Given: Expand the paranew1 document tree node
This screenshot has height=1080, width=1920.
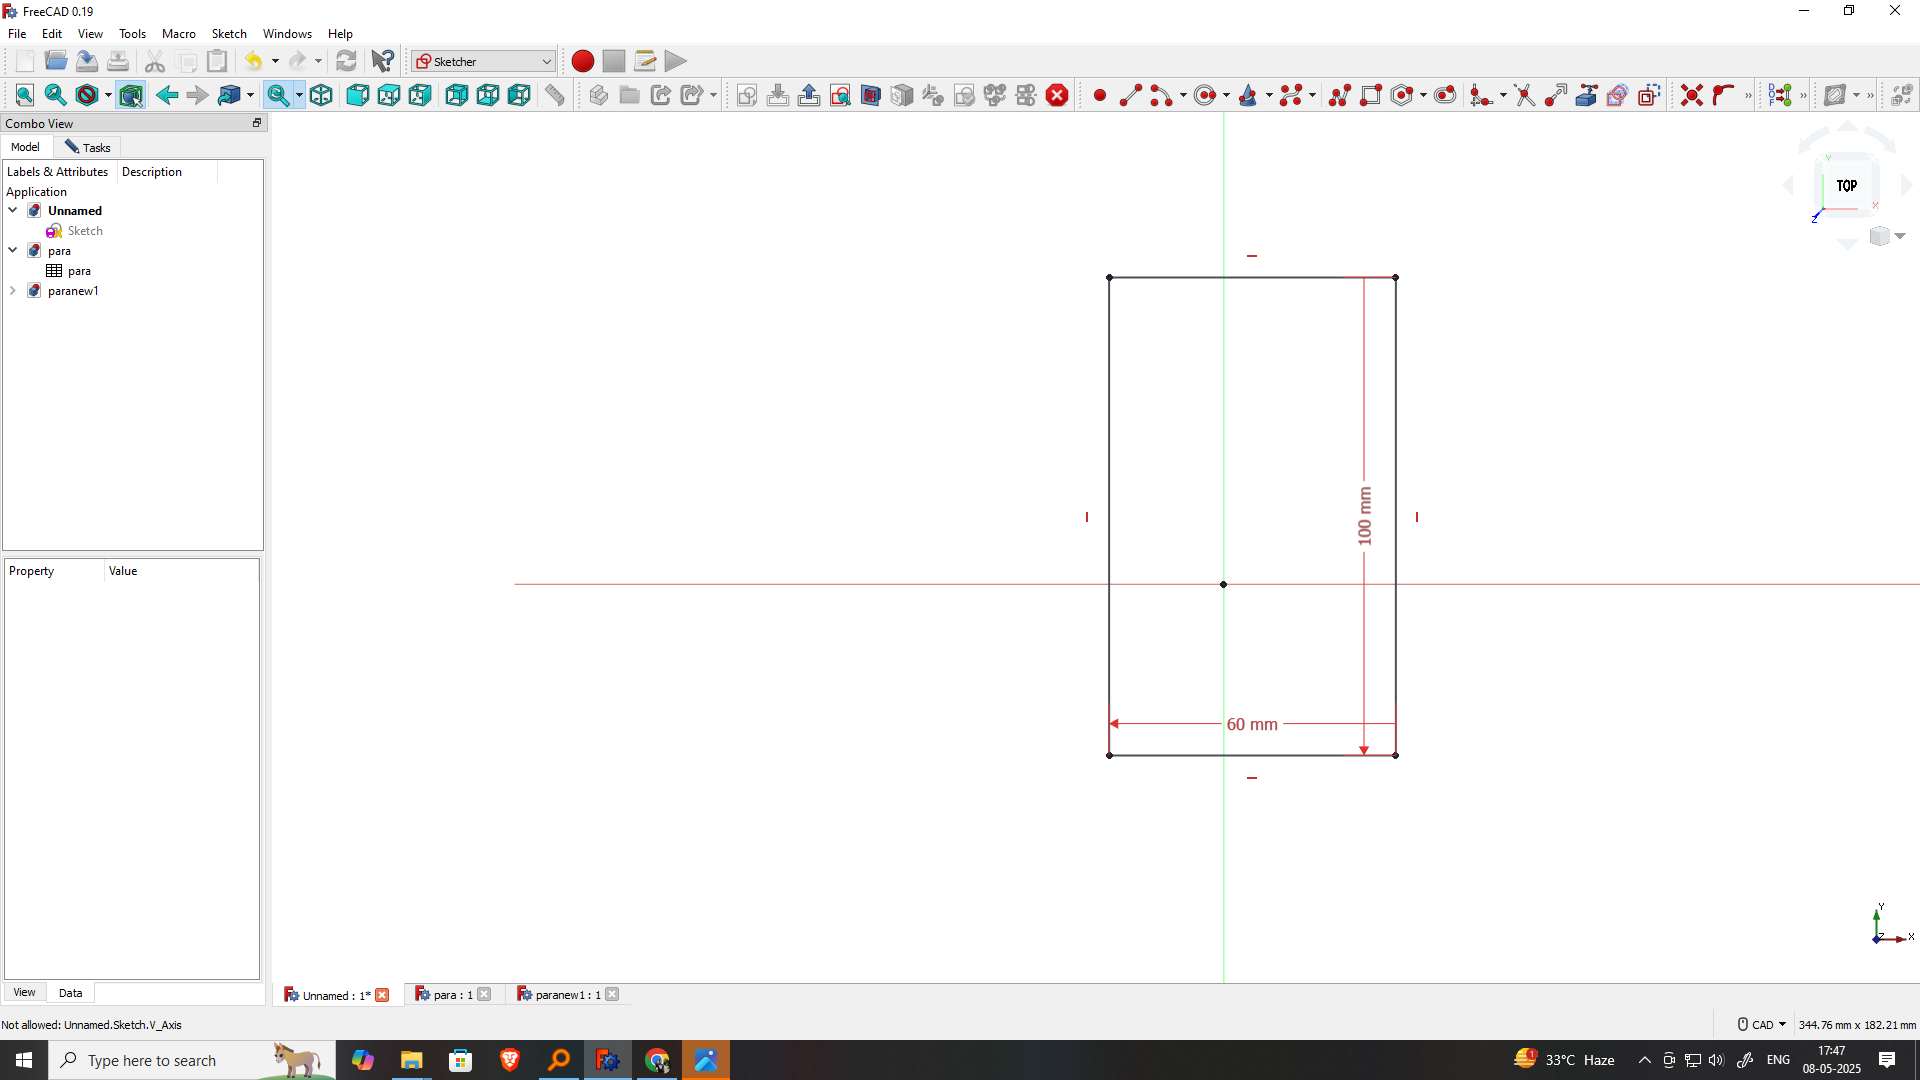Looking at the screenshot, I should click(13, 291).
